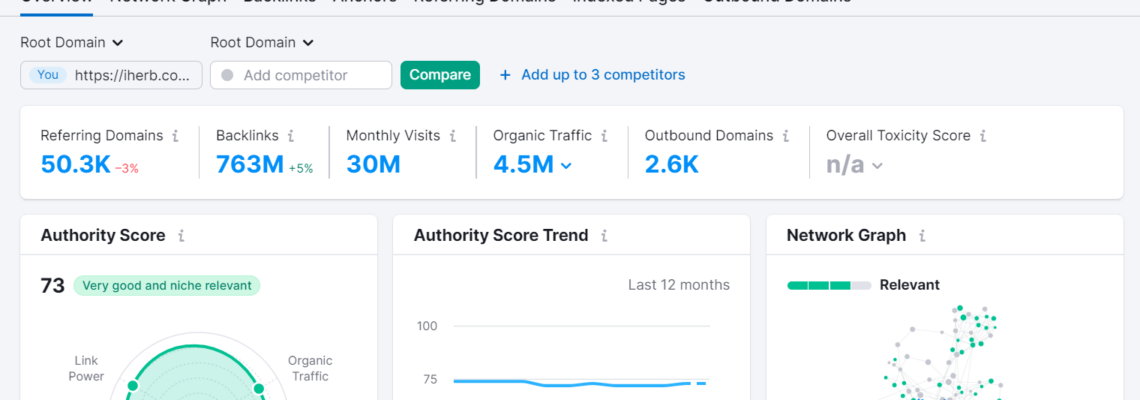1140x400 pixels.
Task: Open the 763M Backlinks value
Action: [x=249, y=164]
